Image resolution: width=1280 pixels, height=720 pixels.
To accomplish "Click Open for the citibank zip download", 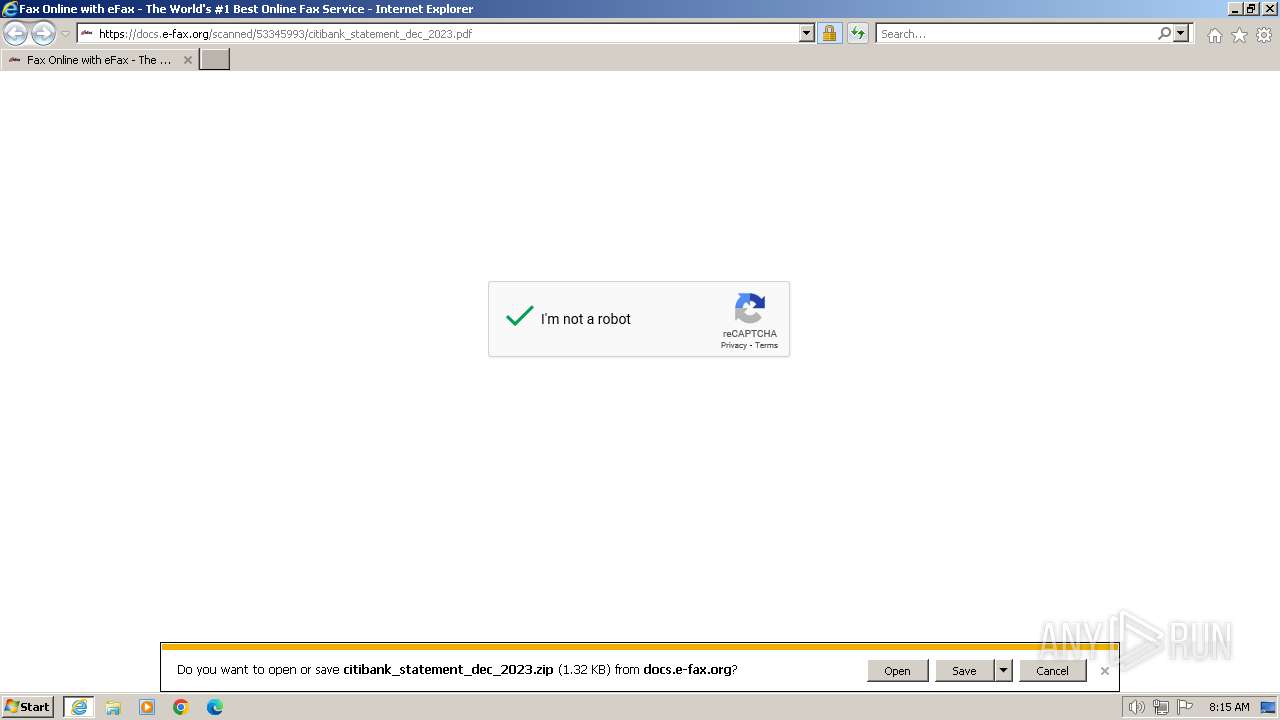I will point(897,671).
